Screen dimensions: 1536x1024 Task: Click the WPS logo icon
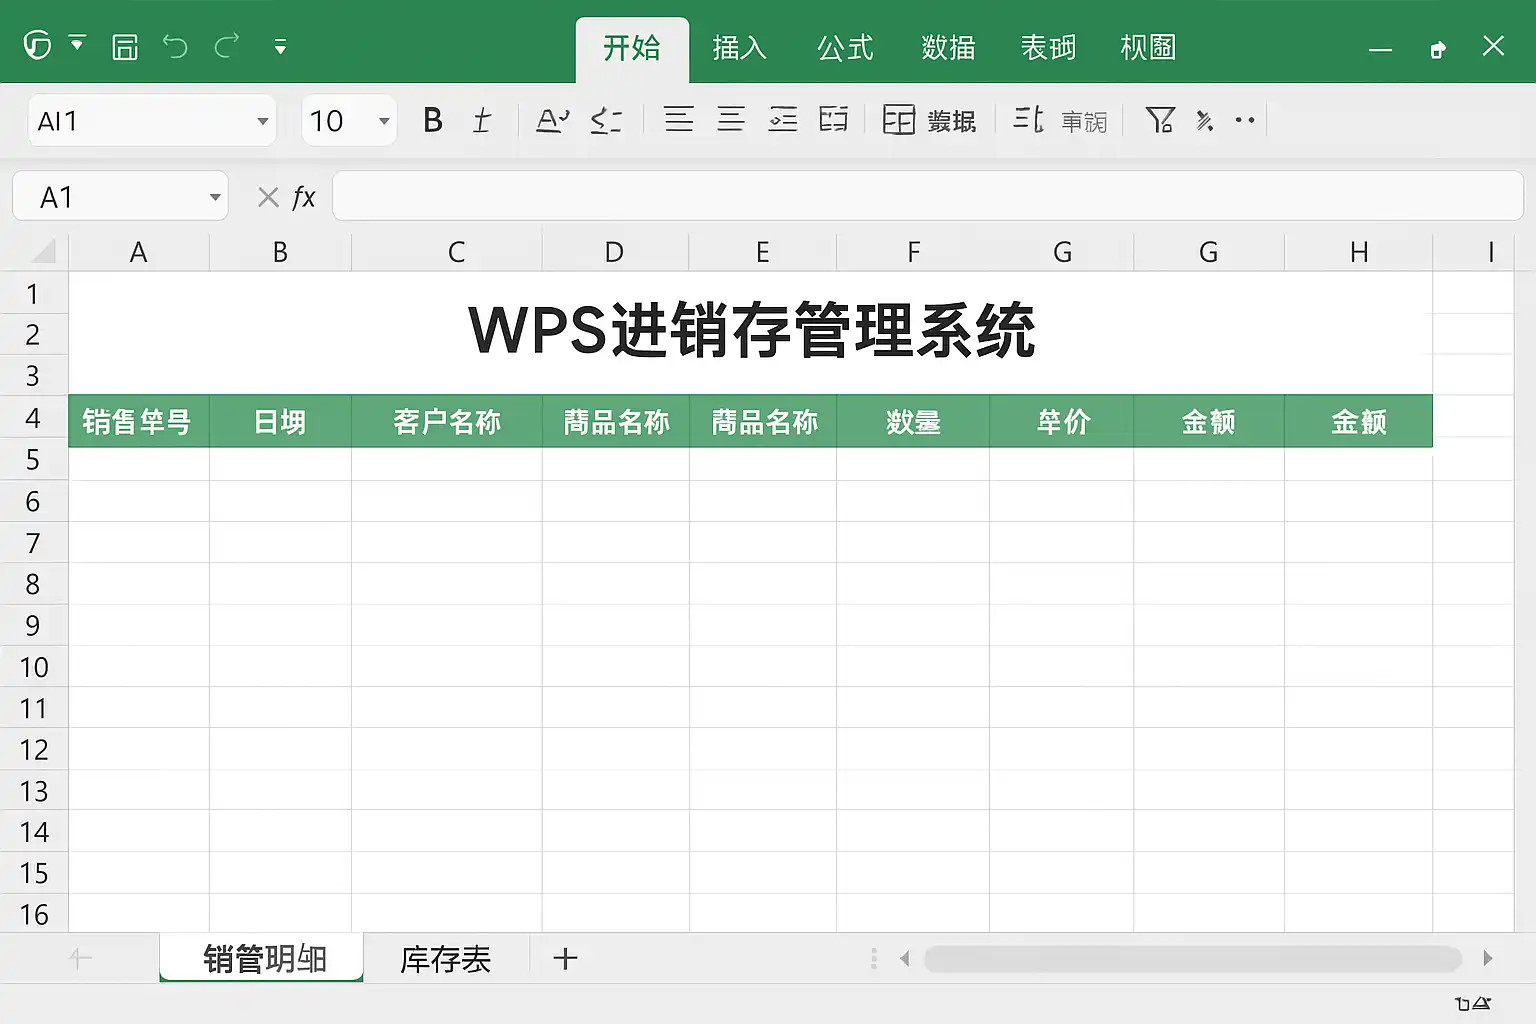pyautogui.click(x=38, y=46)
